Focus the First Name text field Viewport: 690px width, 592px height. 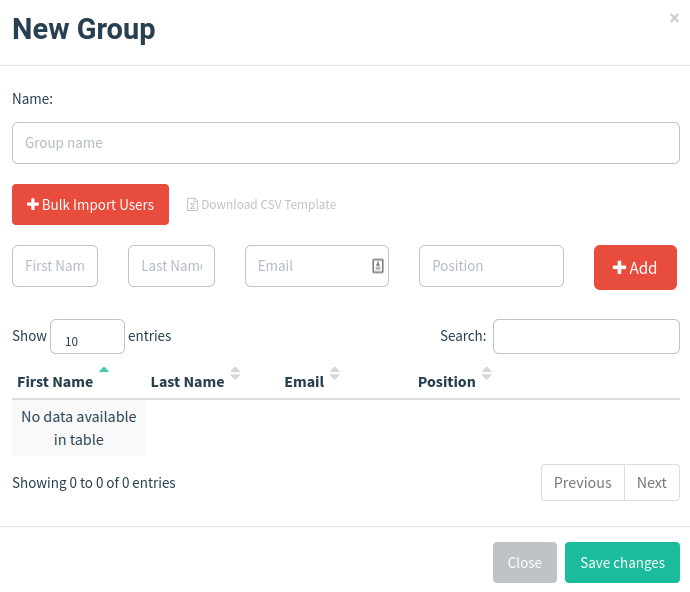coord(55,266)
